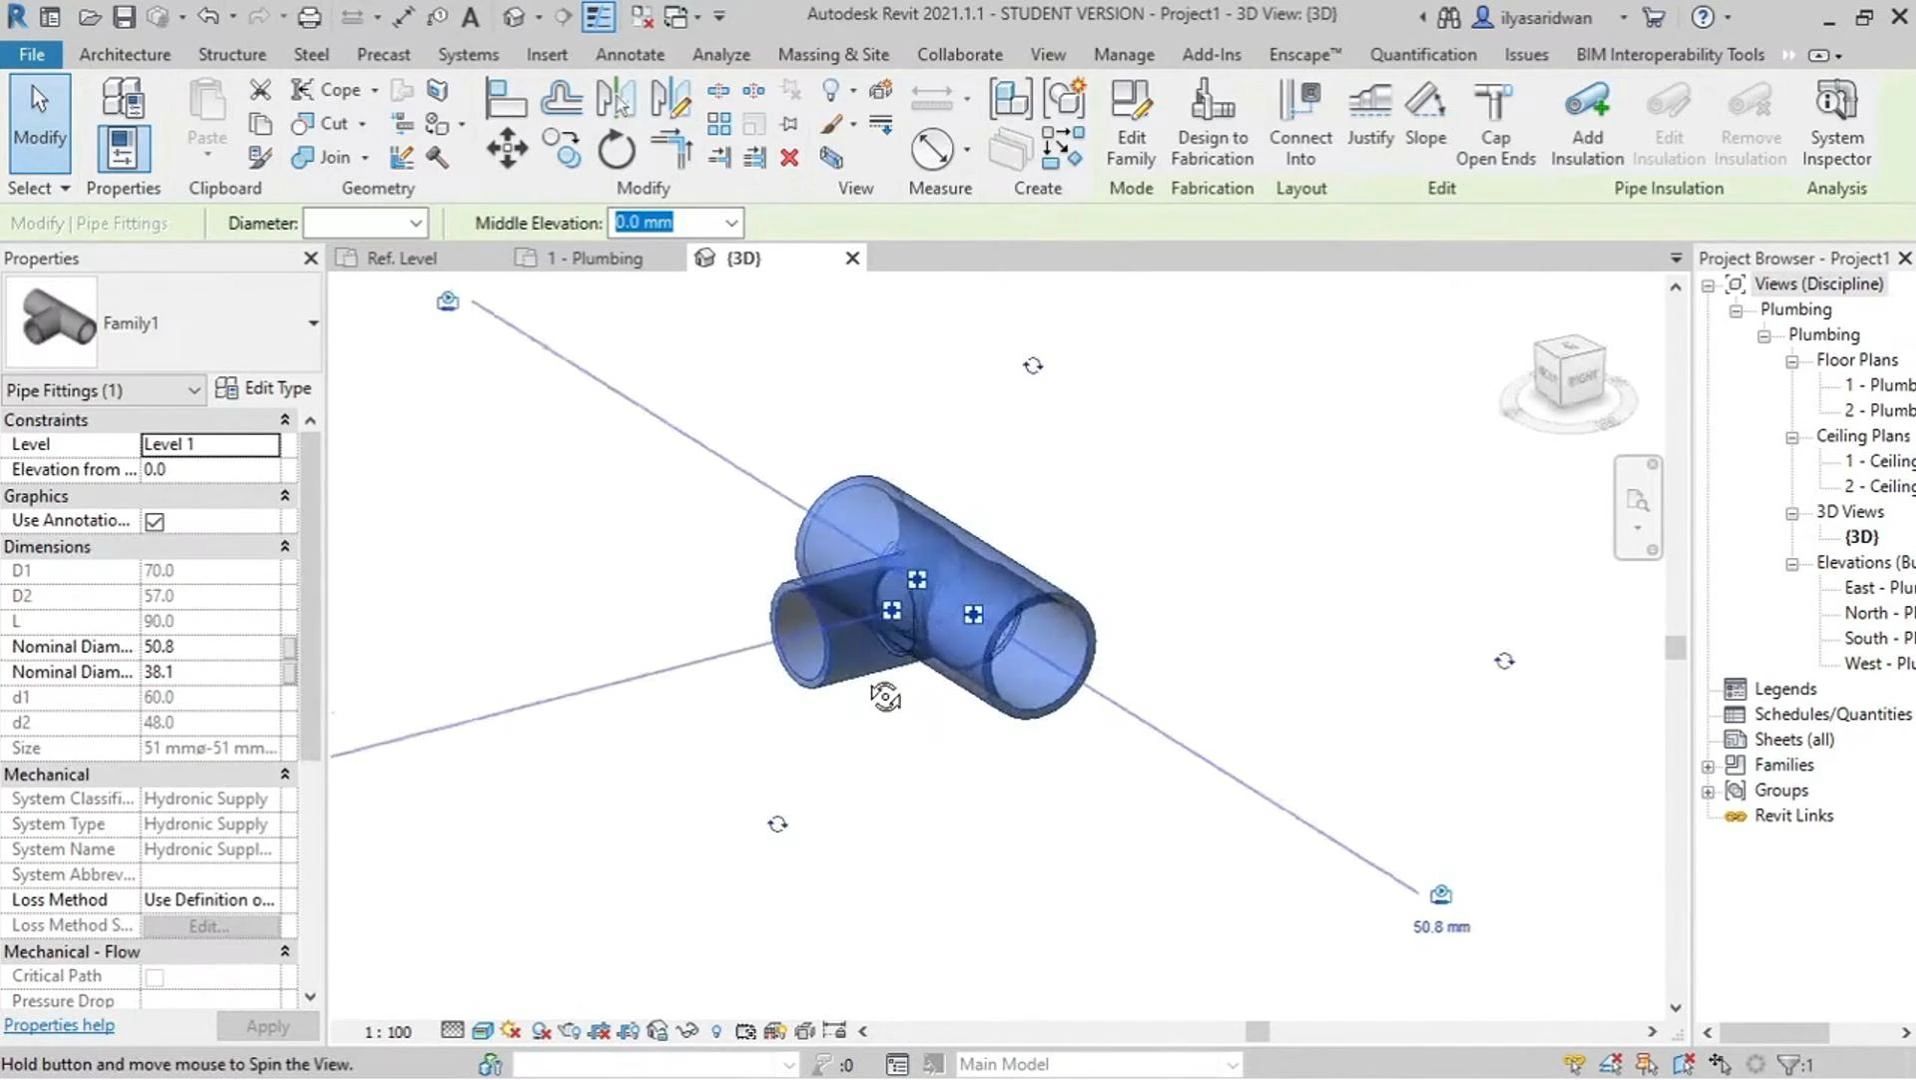Toggle the Critical Path checkbox
The height and width of the screenshot is (1080, 1916).
point(154,976)
